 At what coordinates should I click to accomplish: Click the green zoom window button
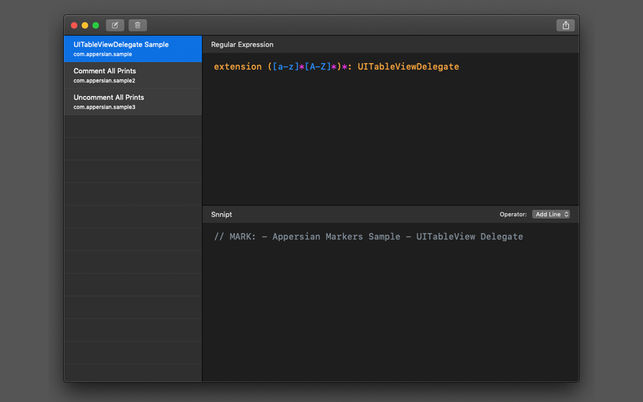96,25
